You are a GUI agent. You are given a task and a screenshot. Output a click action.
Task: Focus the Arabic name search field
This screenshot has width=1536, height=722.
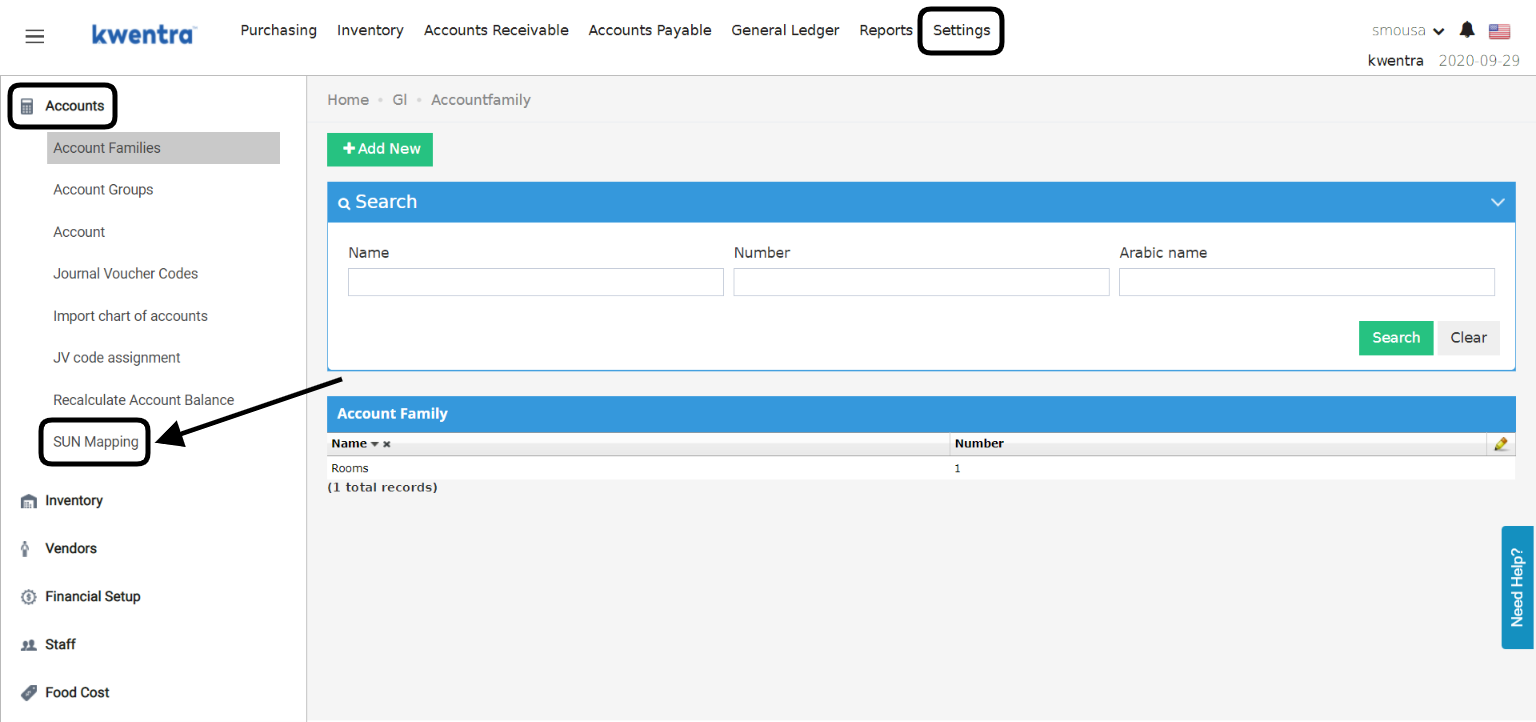1307,282
